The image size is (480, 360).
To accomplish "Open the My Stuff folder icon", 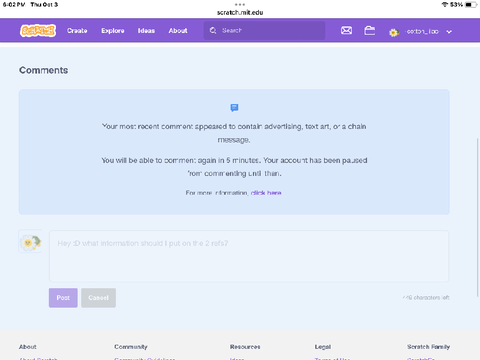I will [369, 31].
